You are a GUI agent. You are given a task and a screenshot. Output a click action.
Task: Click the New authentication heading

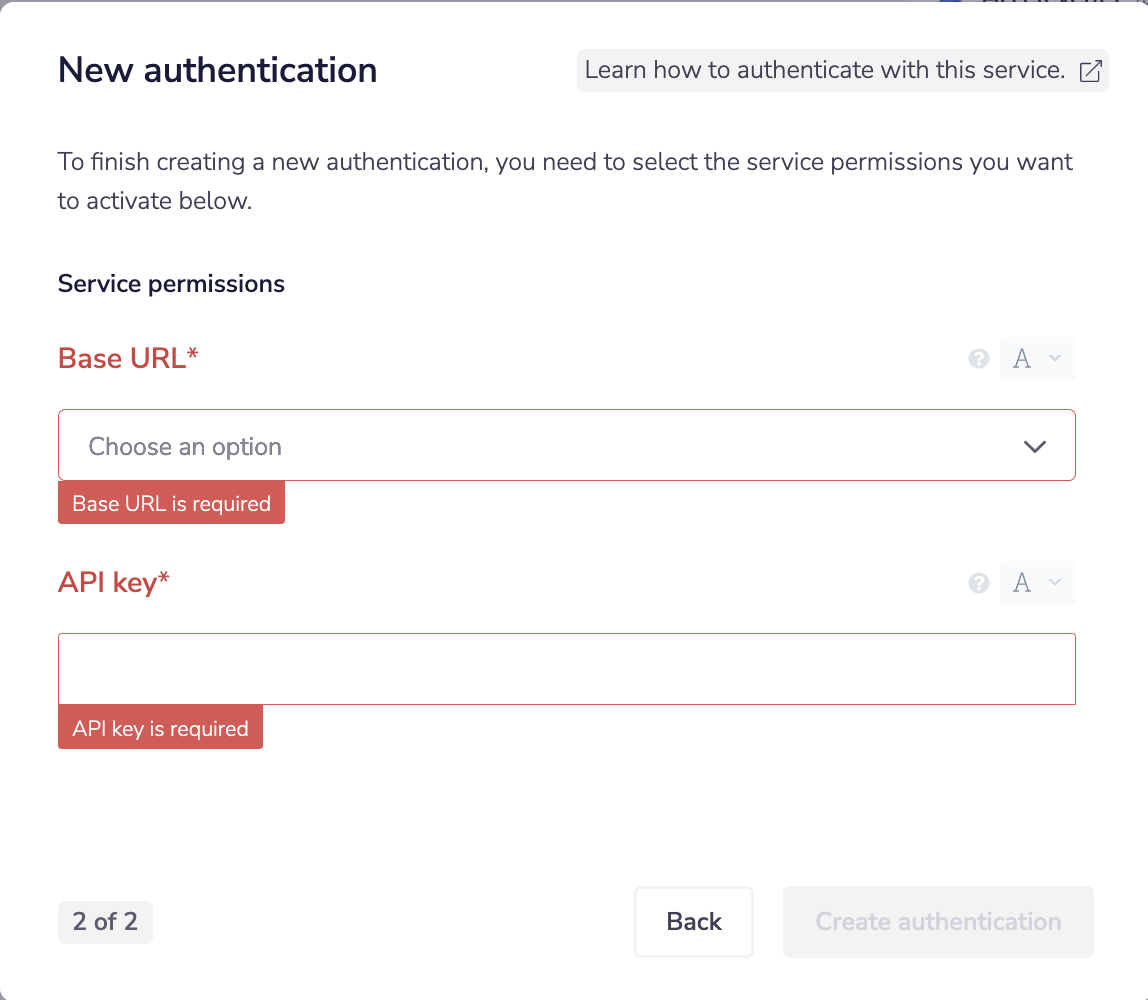(x=217, y=70)
